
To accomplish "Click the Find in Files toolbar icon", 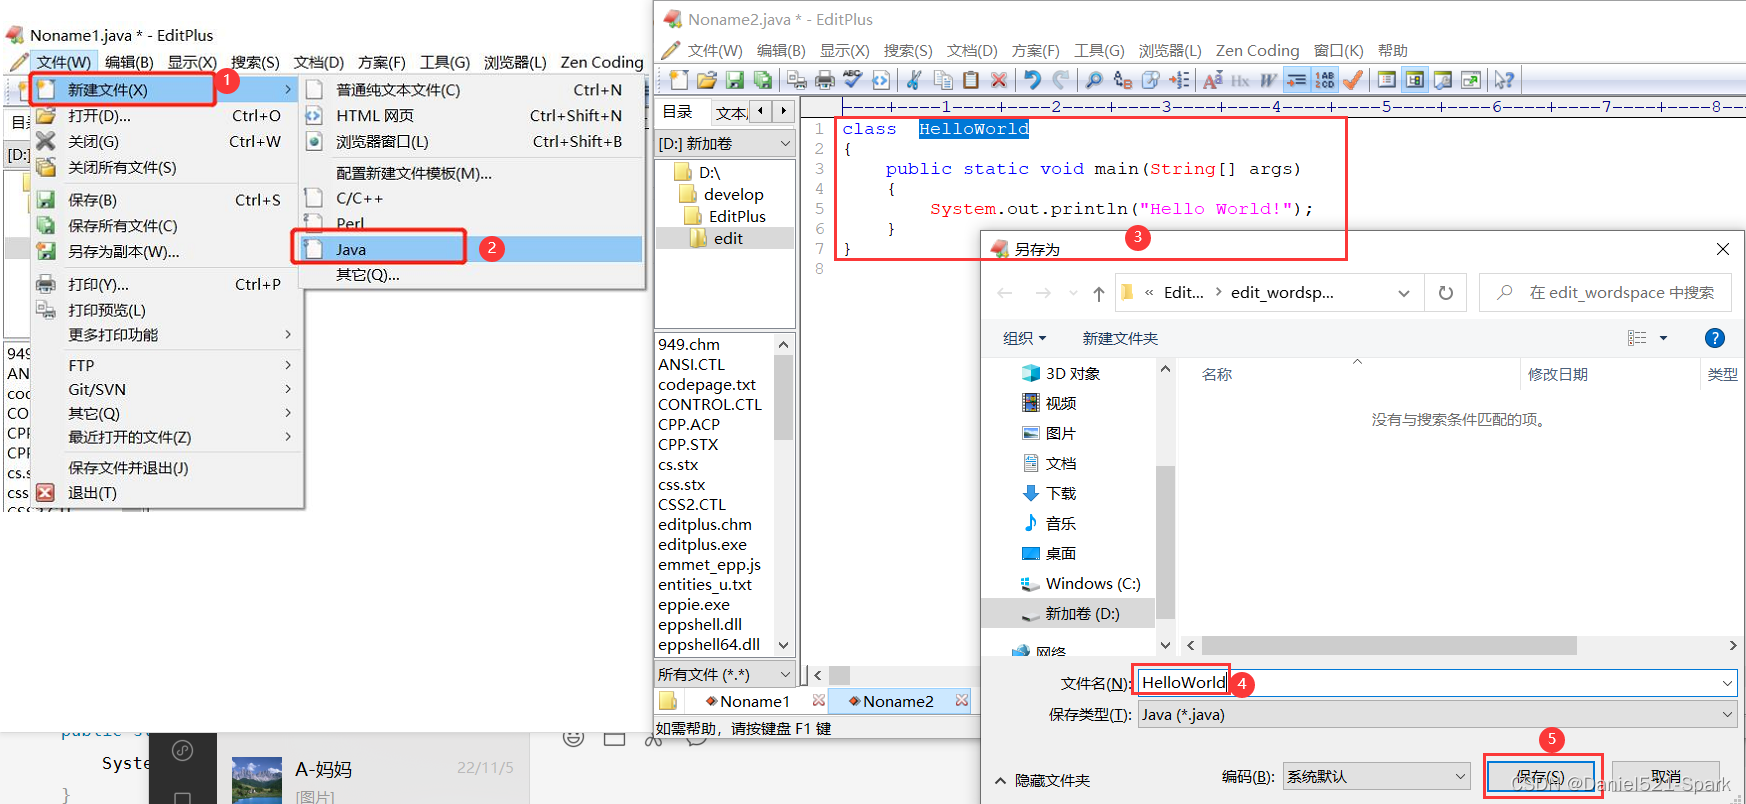I will pos(1151,80).
